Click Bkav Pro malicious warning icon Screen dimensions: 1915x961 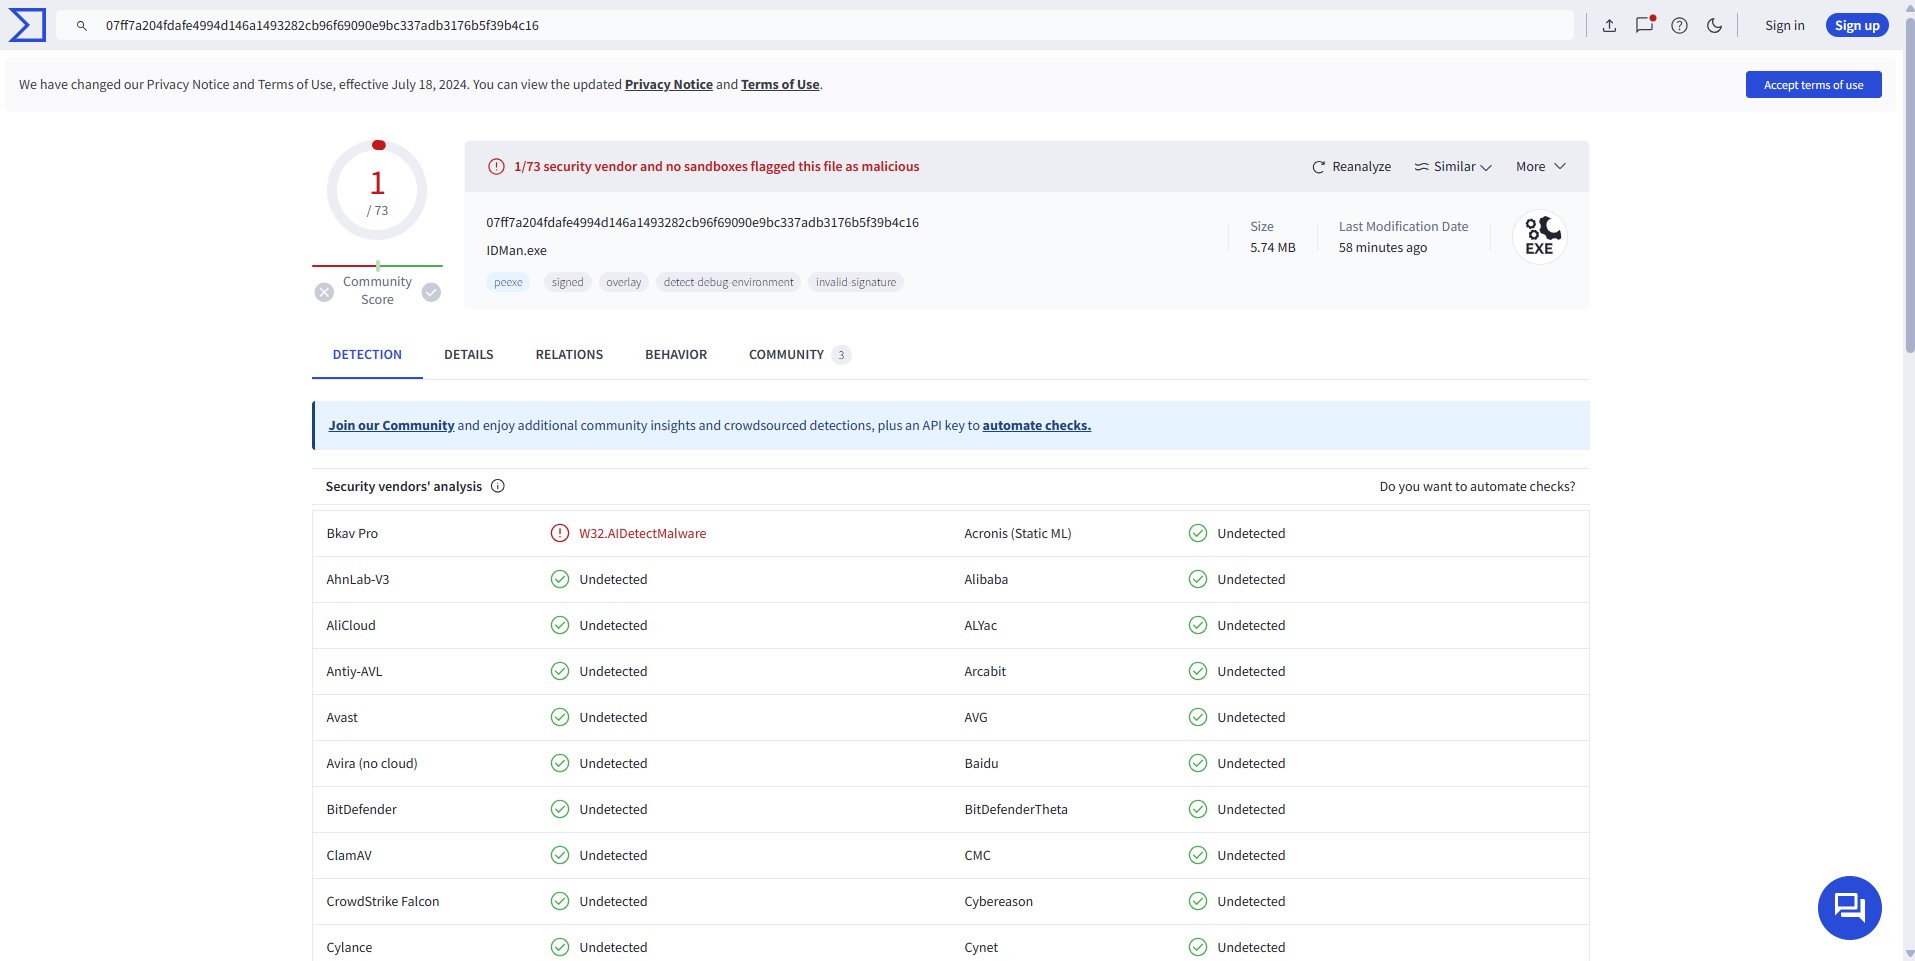tap(560, 533)
